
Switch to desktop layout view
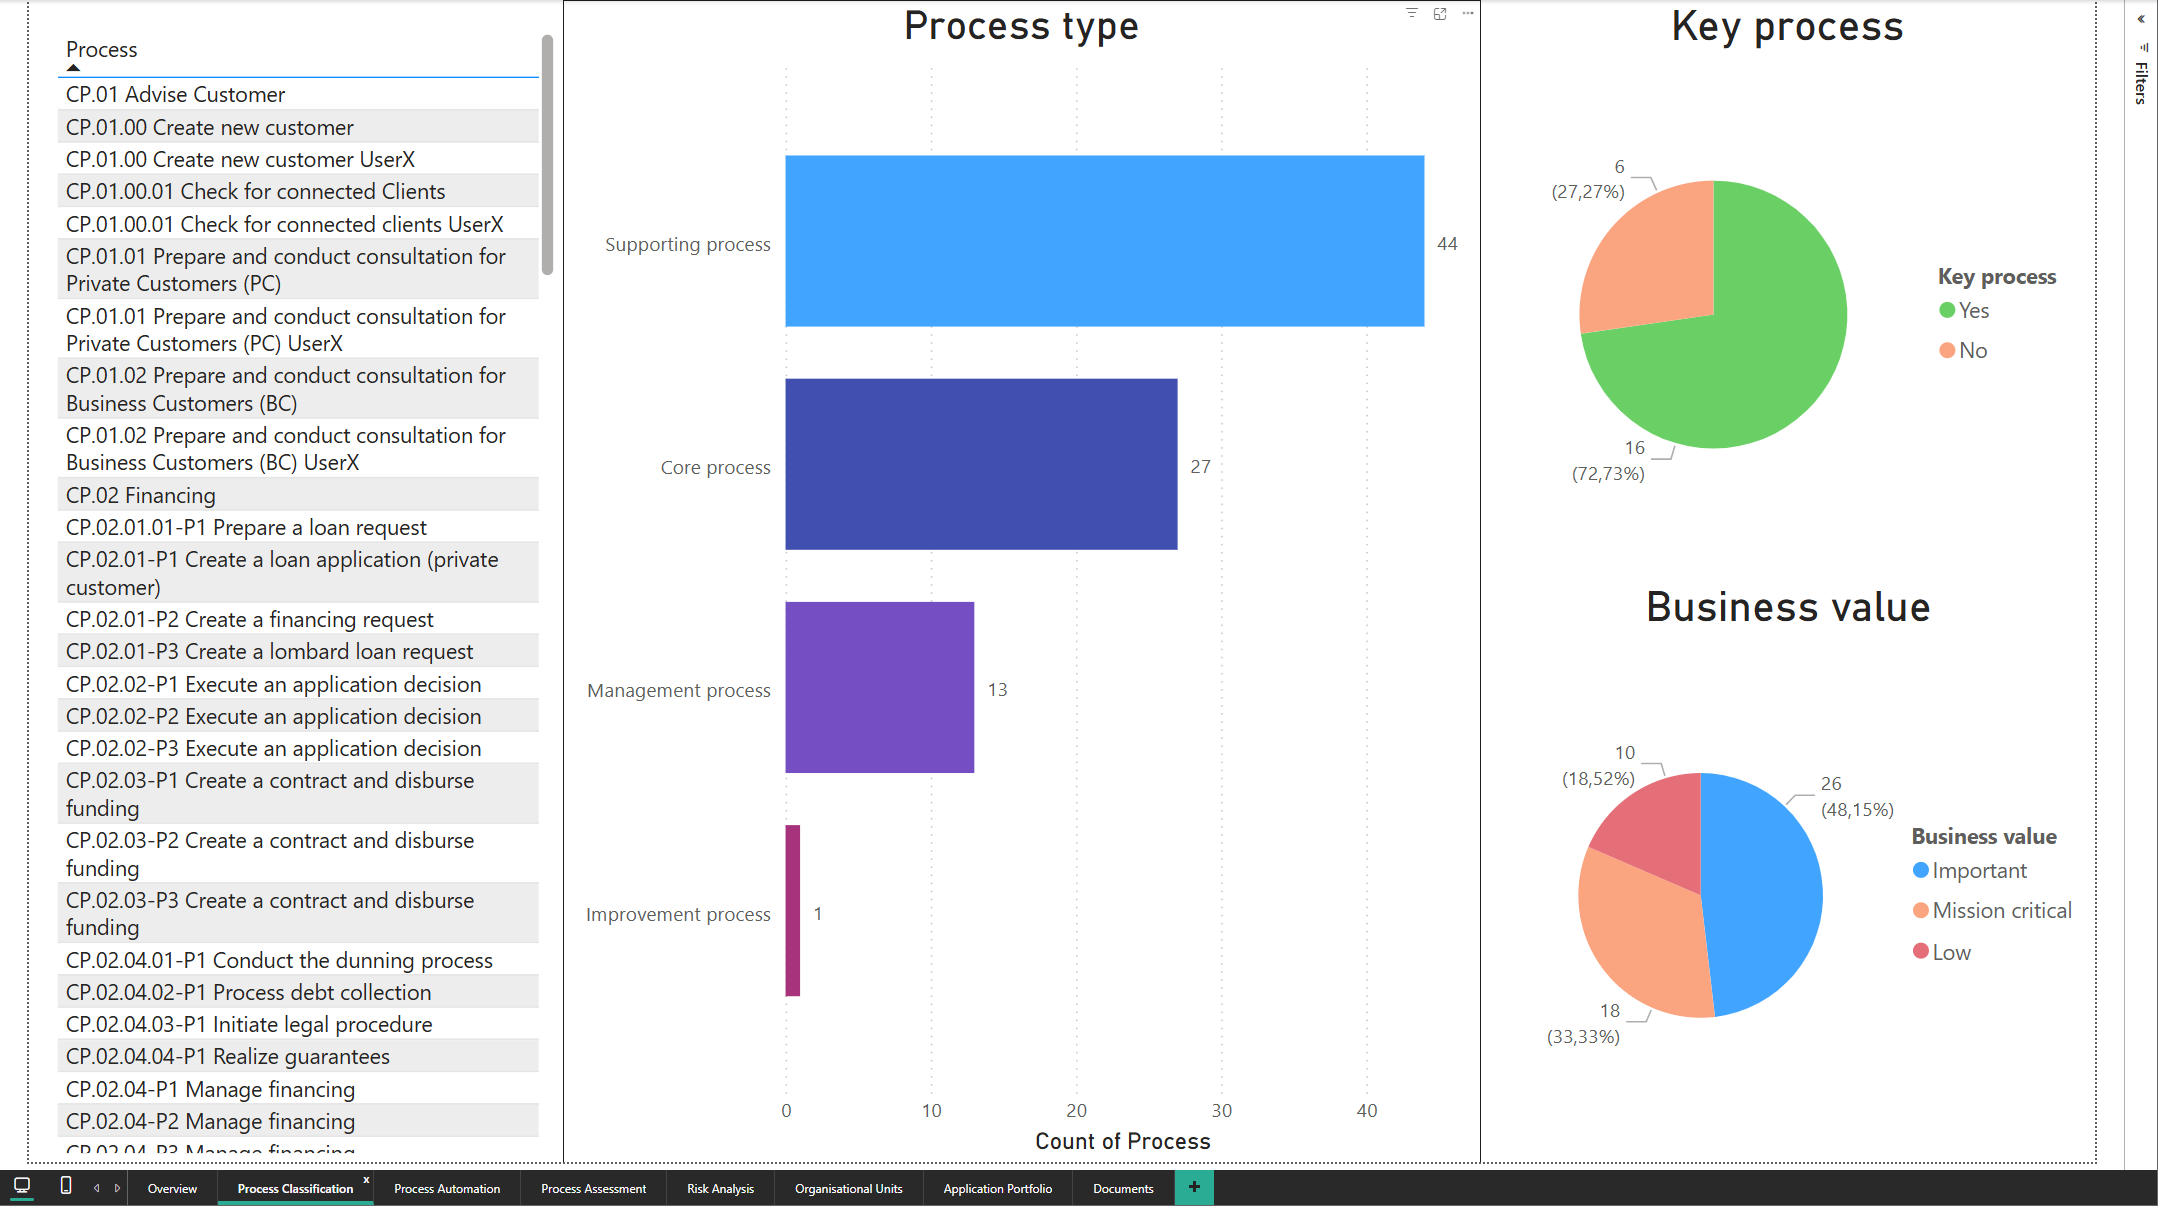(x=22, y=1186)
